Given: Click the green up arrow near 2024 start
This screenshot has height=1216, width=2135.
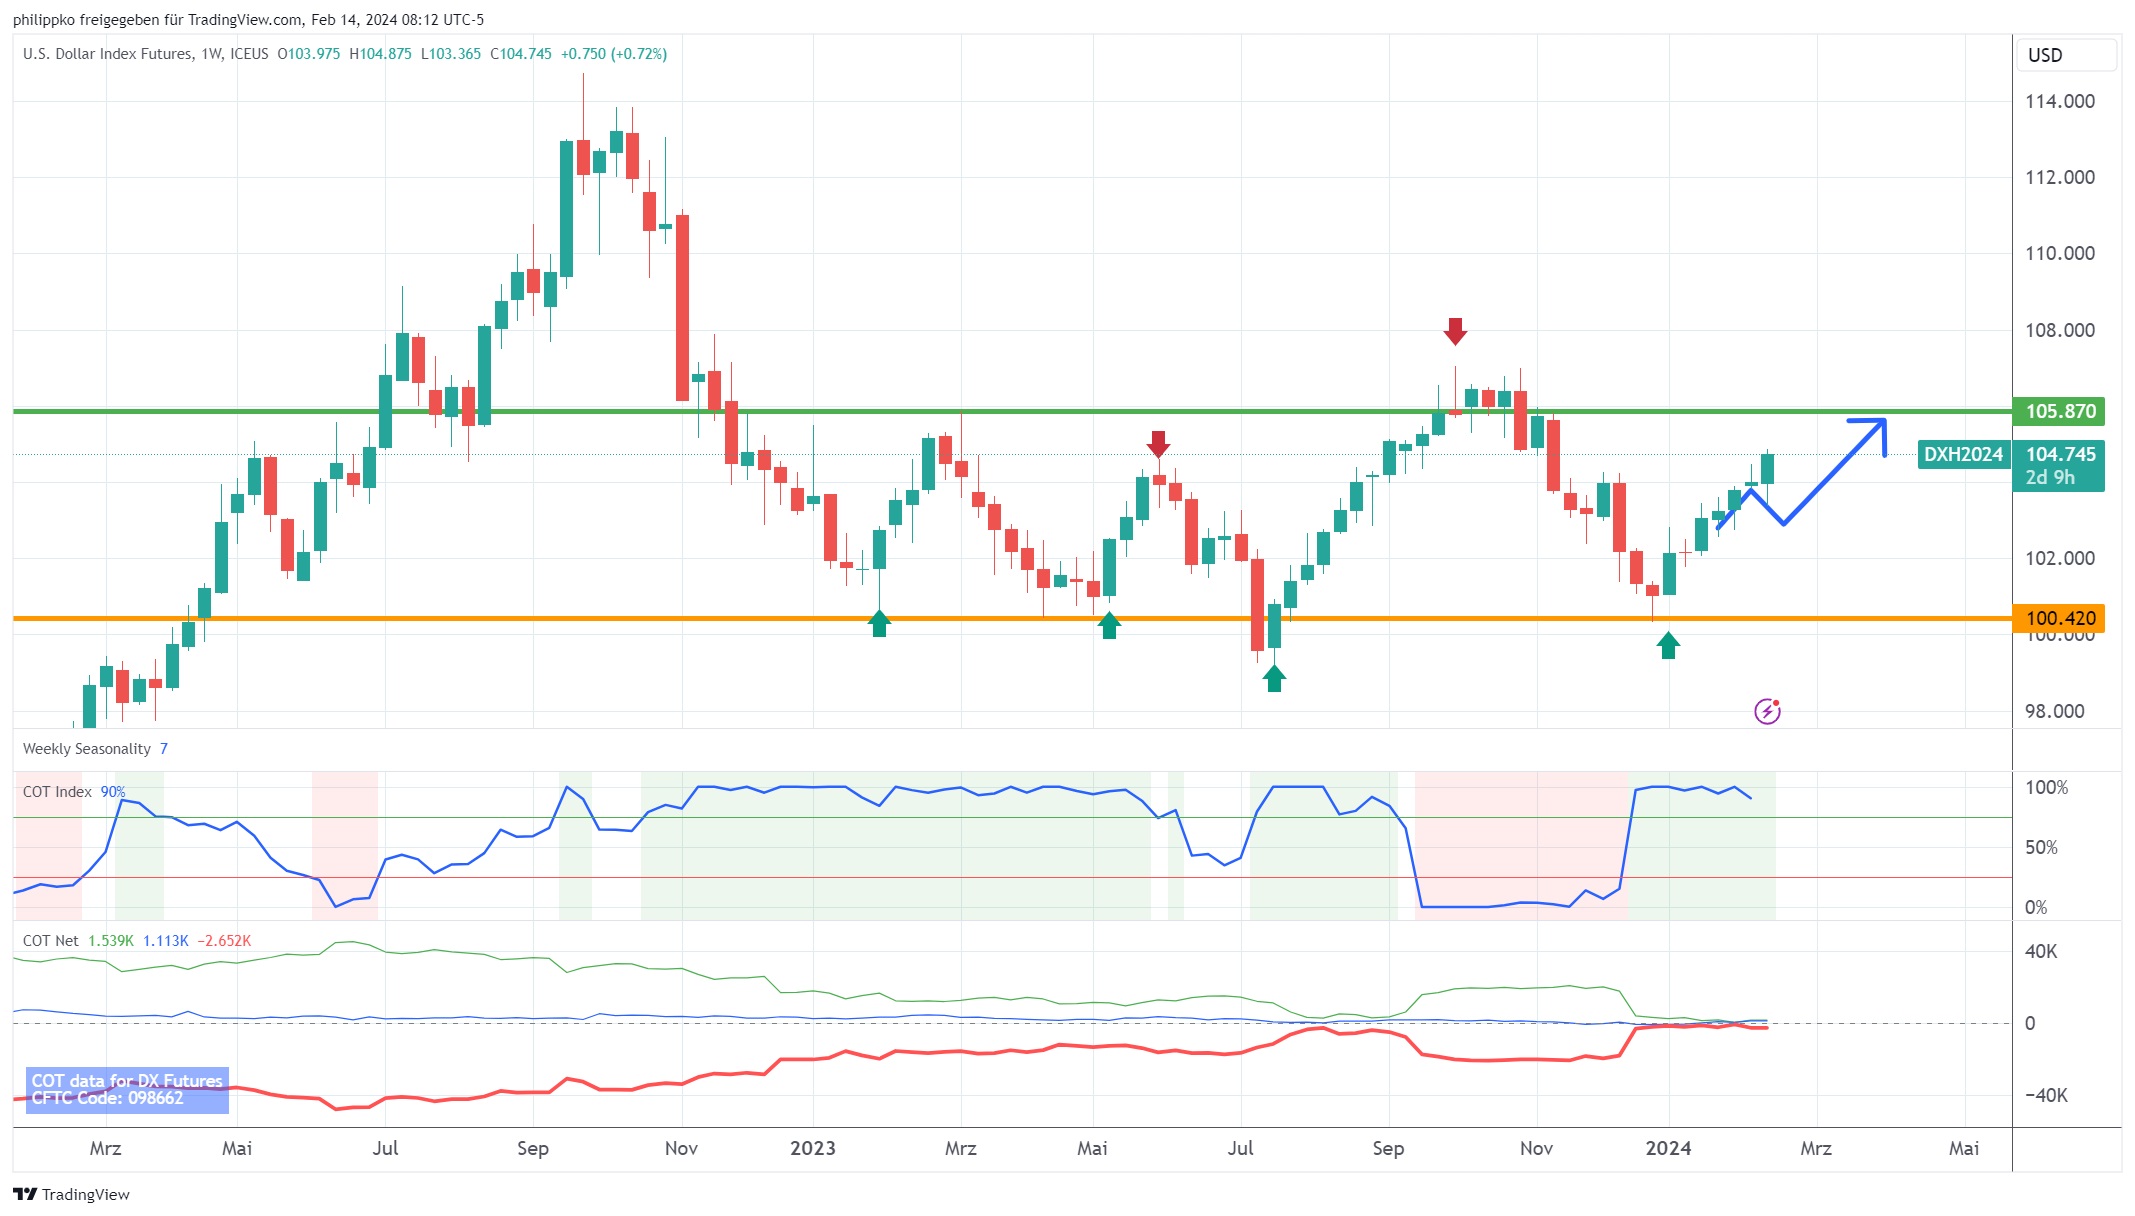Looking at the screenshot, I should tap(1668, 646).
